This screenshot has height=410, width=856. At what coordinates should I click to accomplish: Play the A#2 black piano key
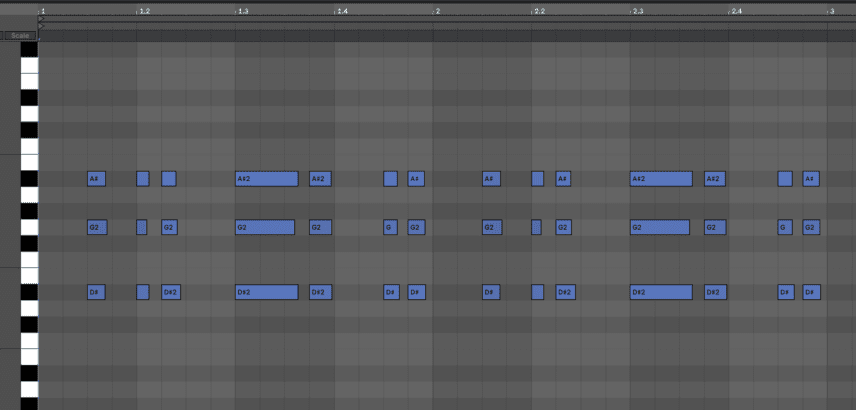coord(29,179)
